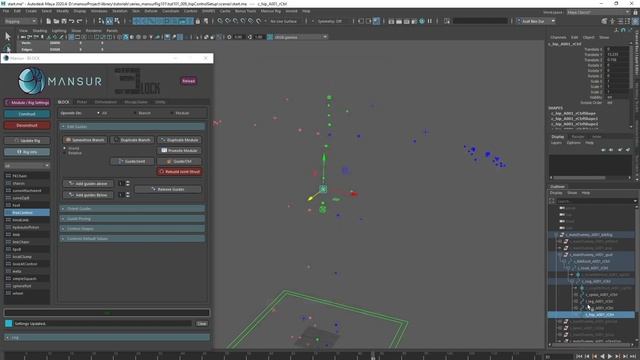Image resolution: width=640 pixels, height=360 pixels.
Task: Click the new scene icon
Action: tap(49, 21)
